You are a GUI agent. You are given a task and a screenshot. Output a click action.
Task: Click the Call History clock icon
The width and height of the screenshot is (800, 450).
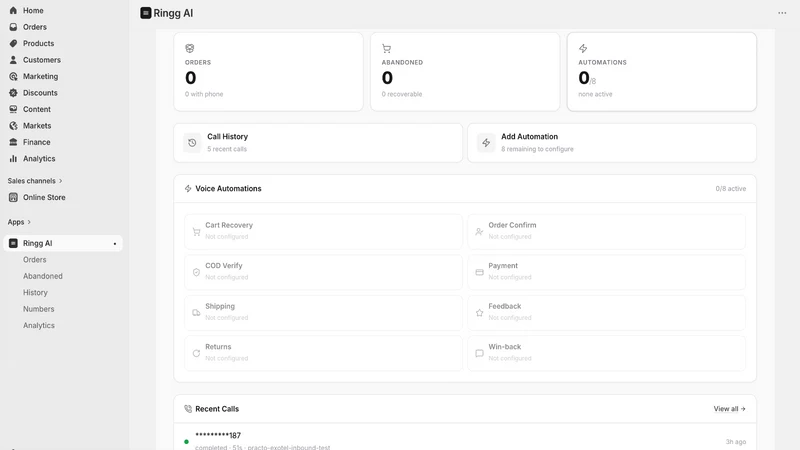pyautogui.click(x=192, y=143)
